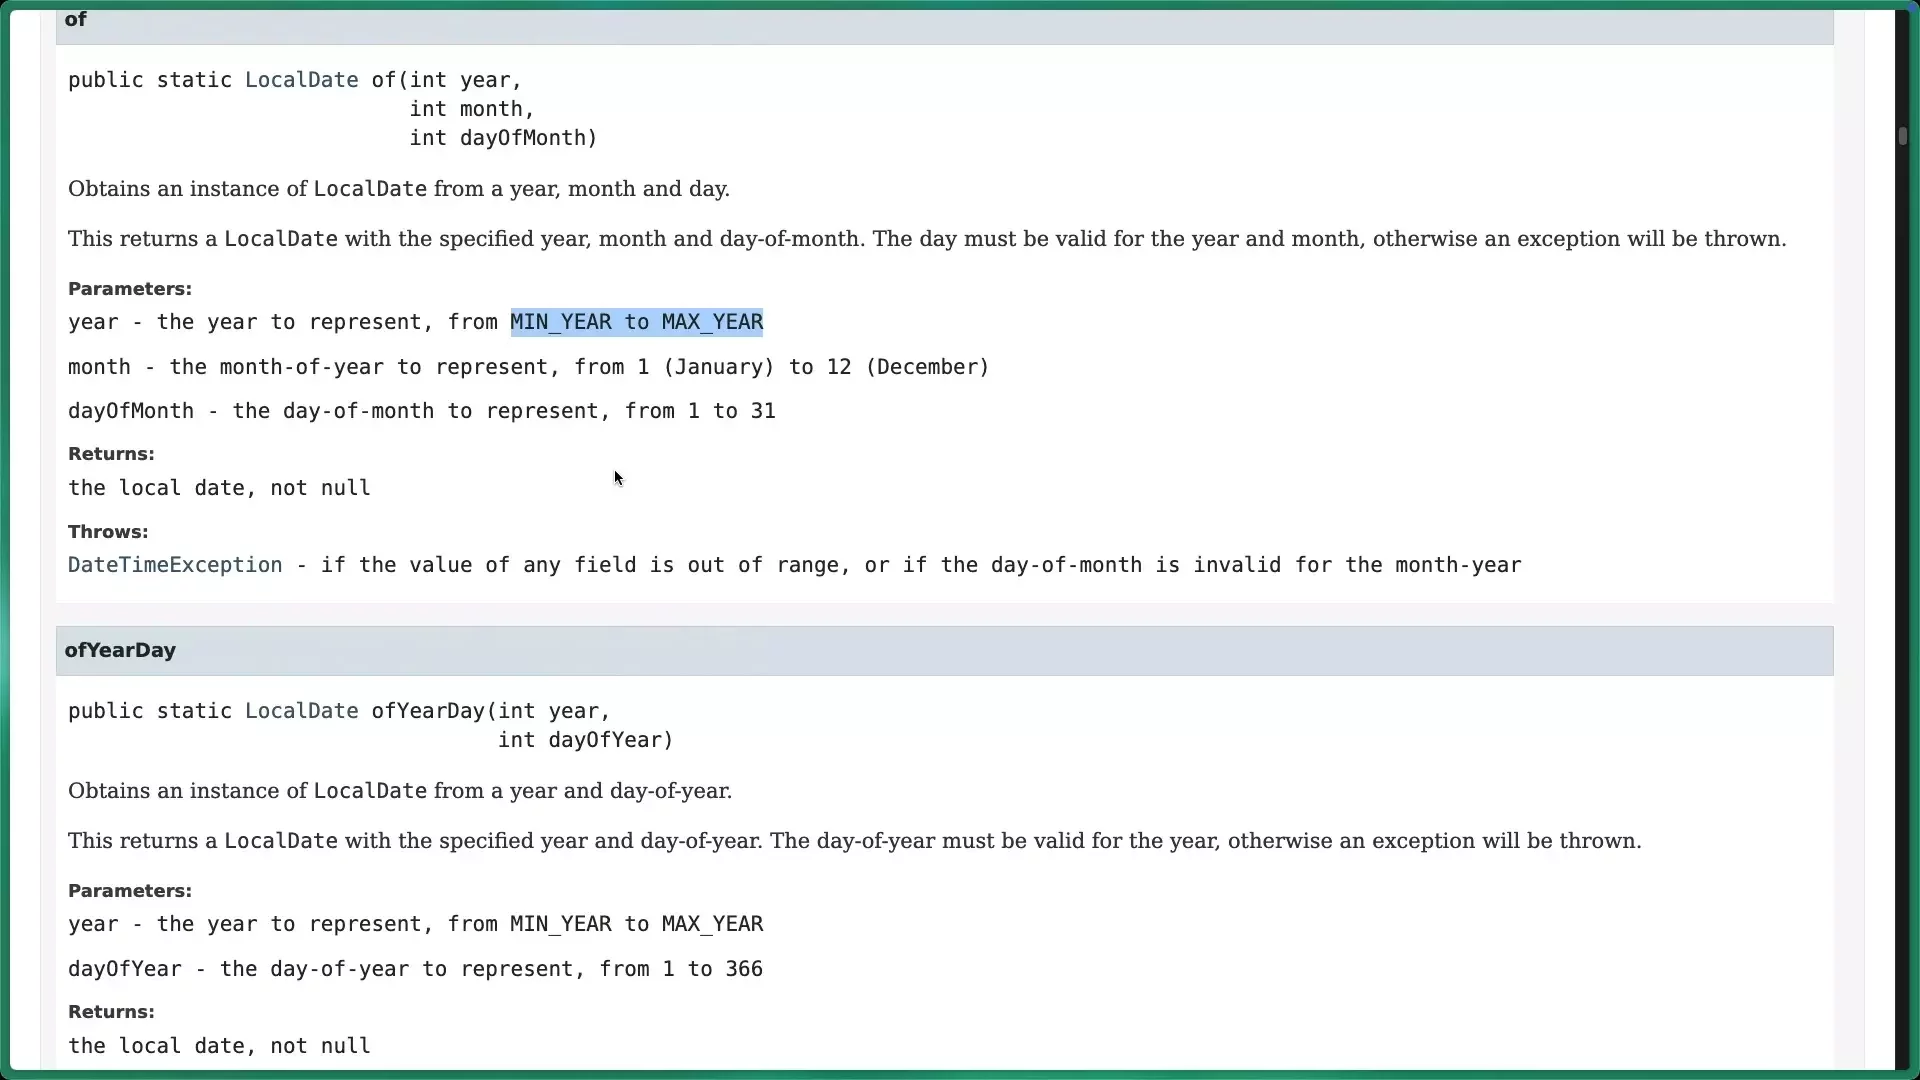Image resolution: width=1920 pixels, height=1080 pixels.
Task: Follow the DateTimeException link under Throws
Action: [174, 565]
